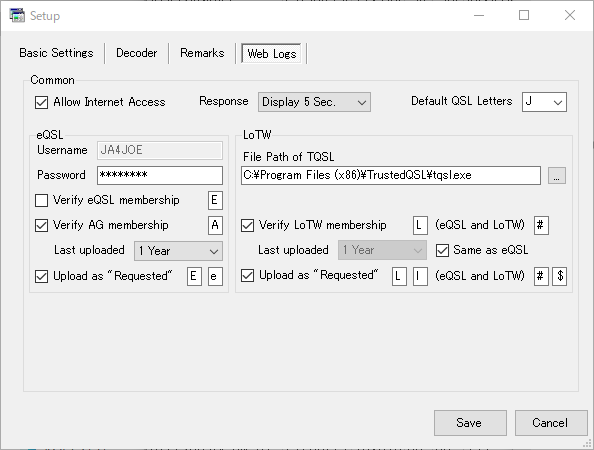This screenshot has width=594, height=450.
Task: Open the eQSL Last uploaded dropdown
Action: pyautogui.click(x=178, y=251)
